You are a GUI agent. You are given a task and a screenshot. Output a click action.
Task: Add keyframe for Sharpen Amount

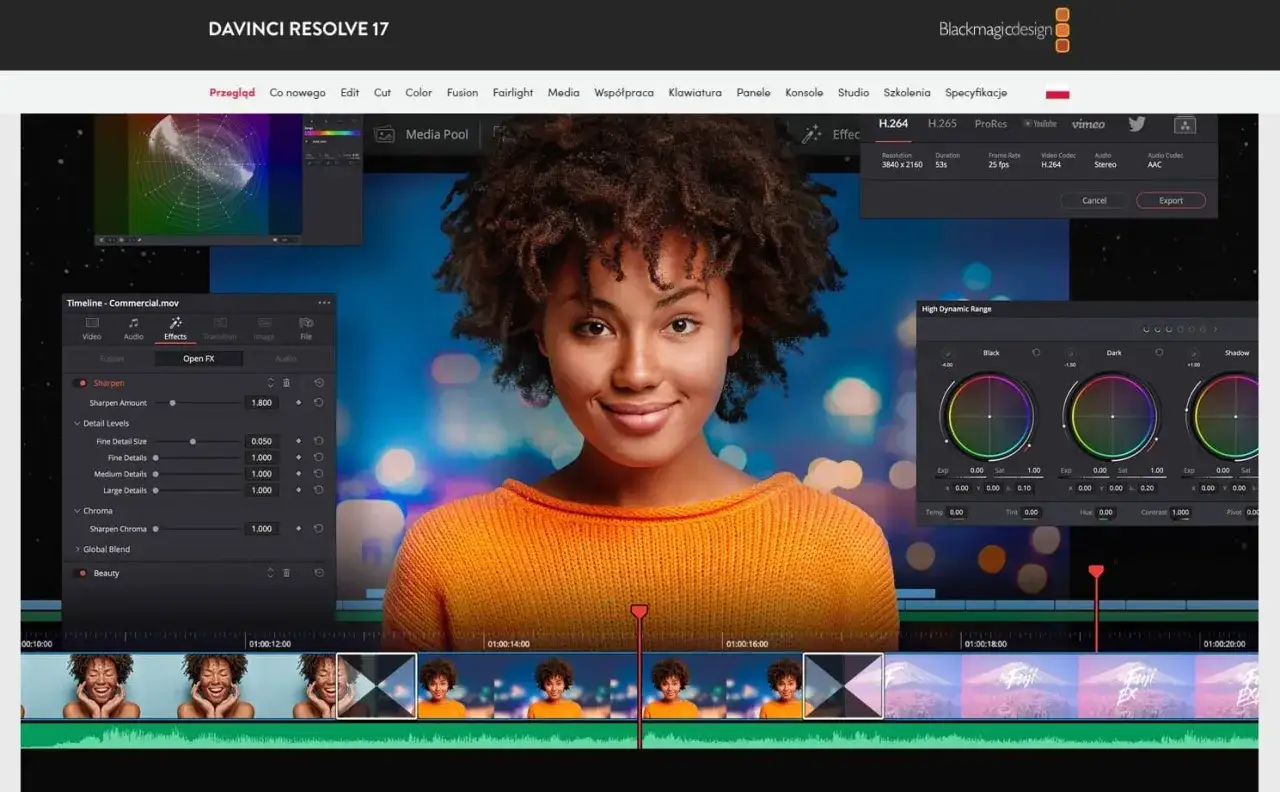(x=298, y=403)
